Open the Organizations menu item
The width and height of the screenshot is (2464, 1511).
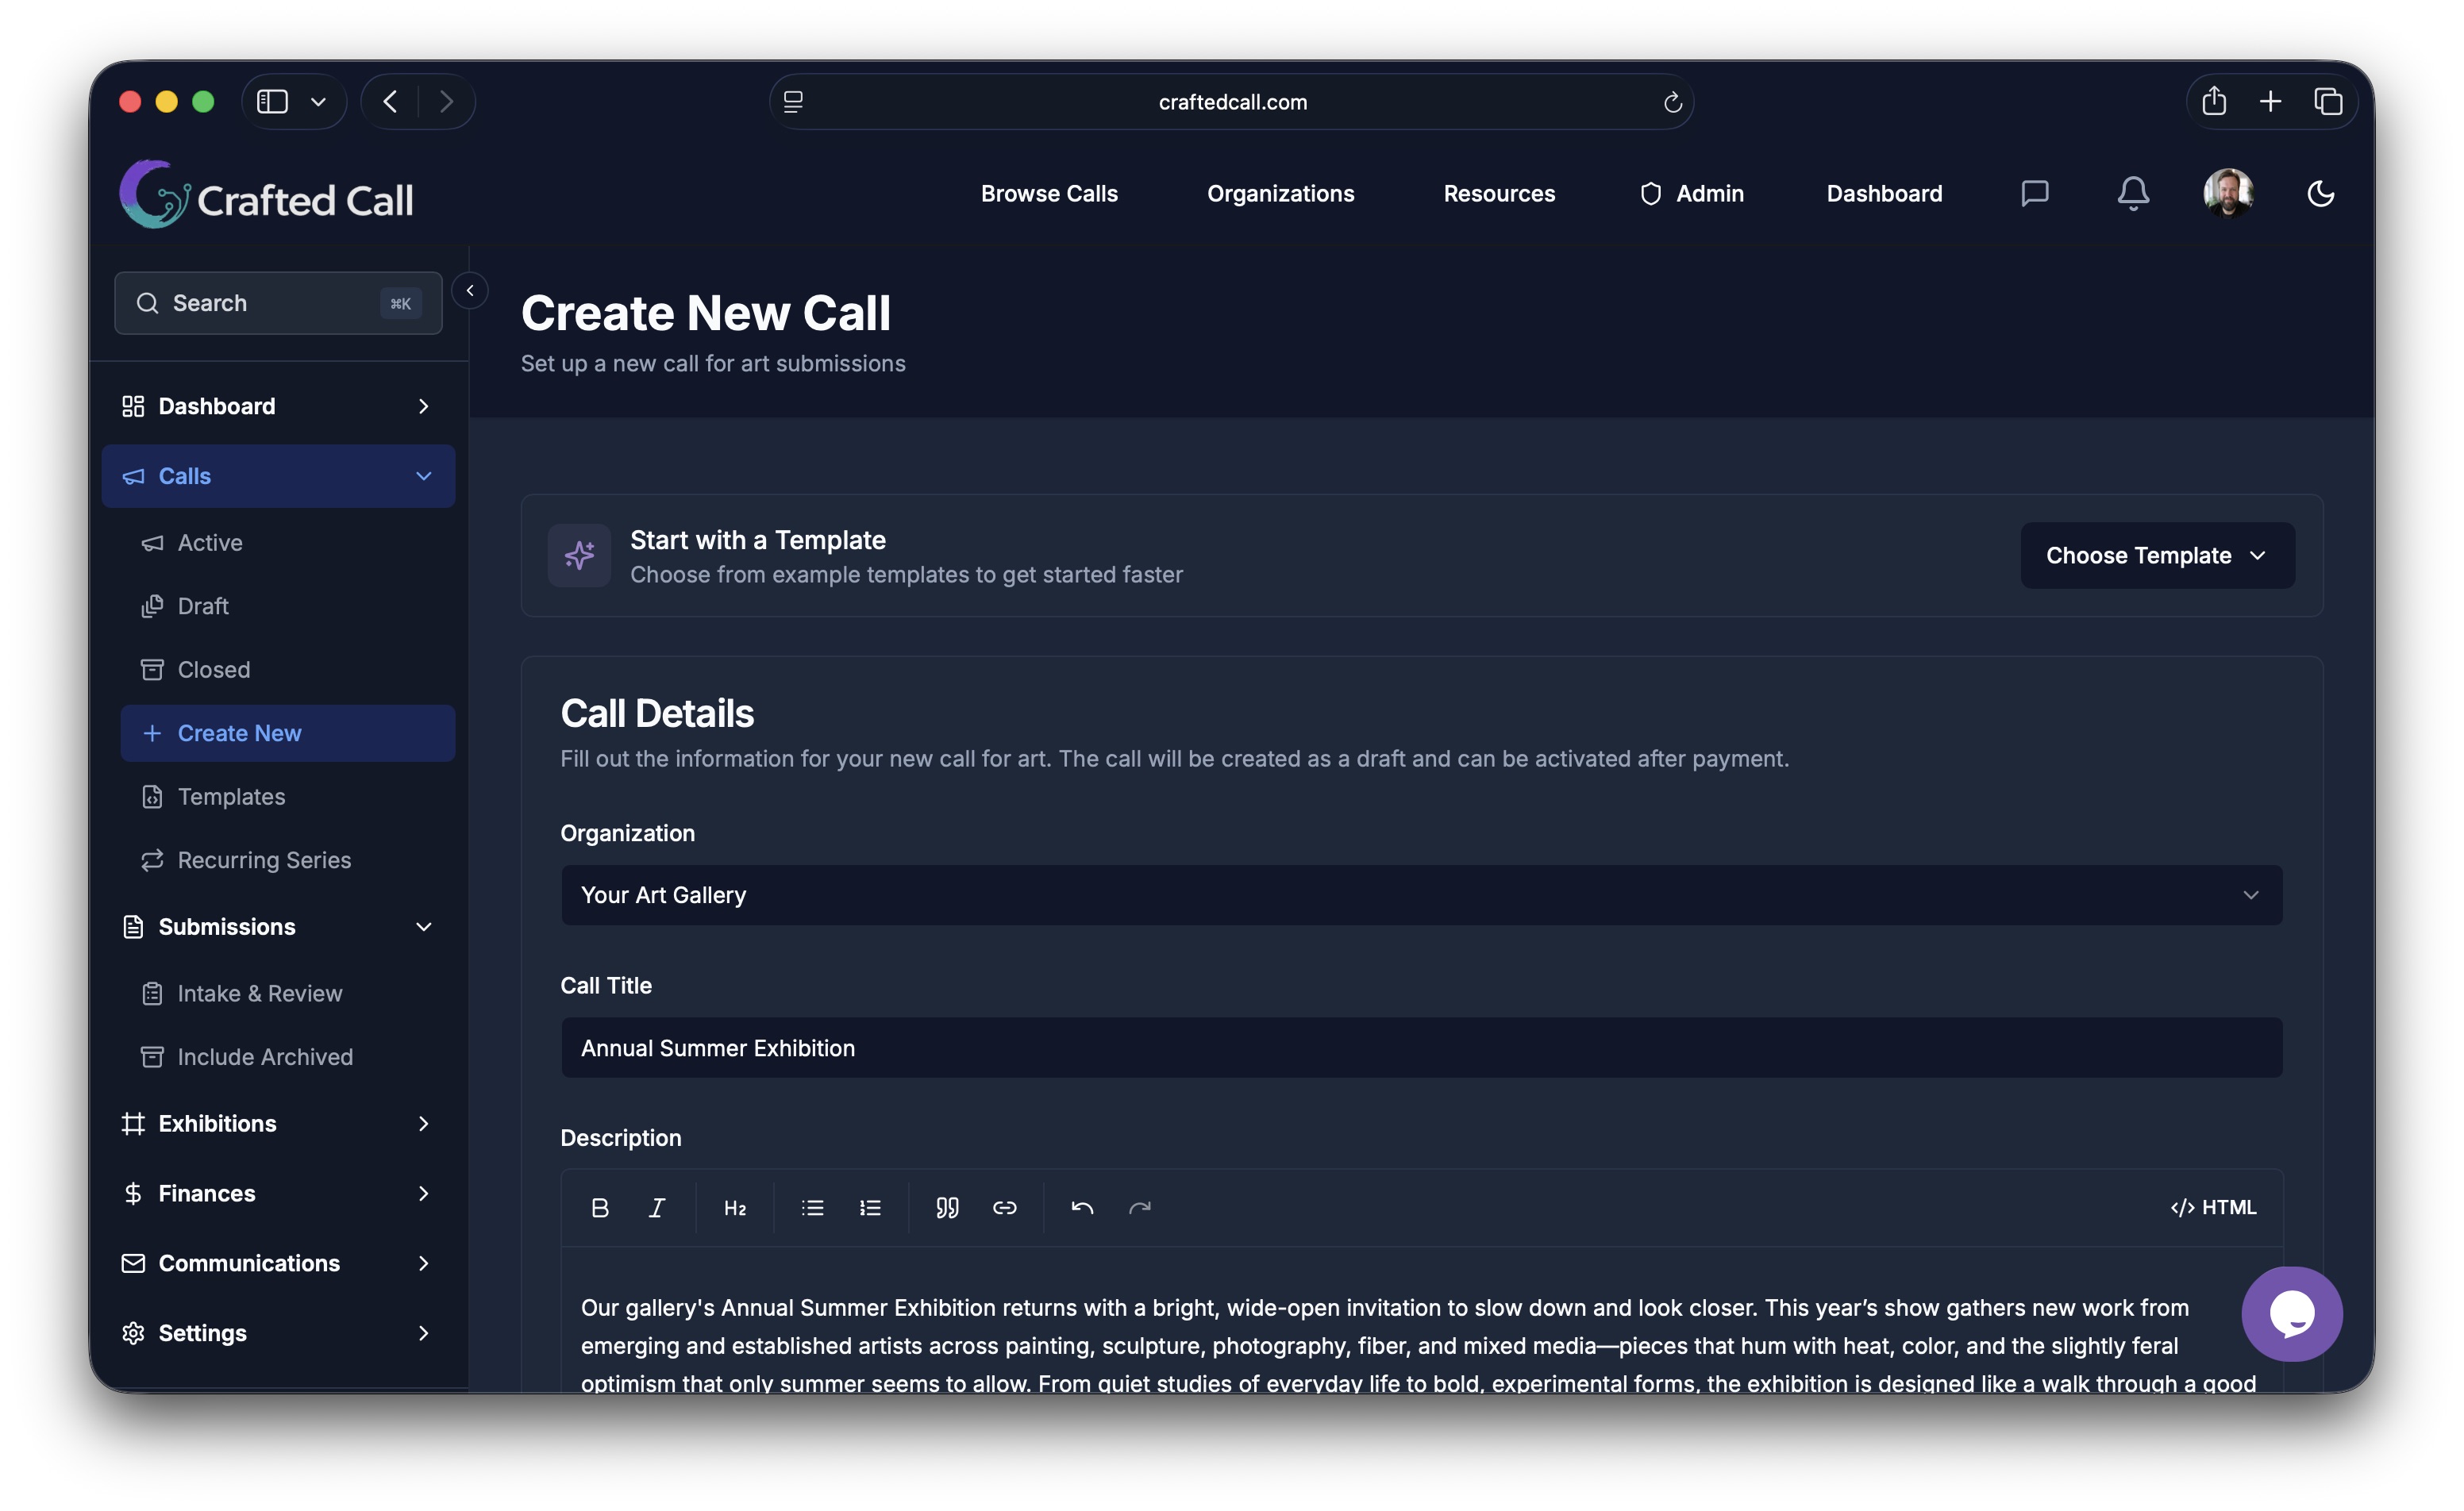pyautogui.click(x=1281, y=193)
